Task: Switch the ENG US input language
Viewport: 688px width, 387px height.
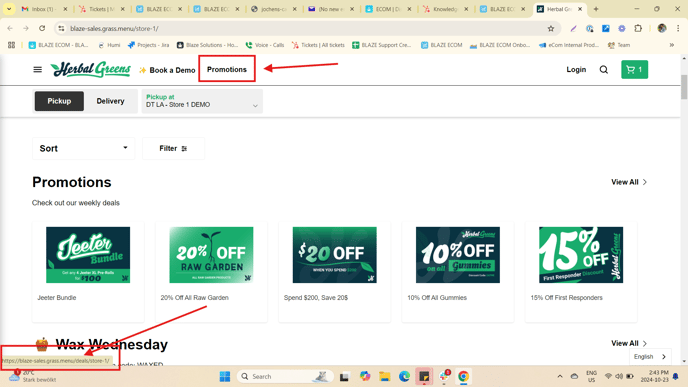Action: [x=591, y=376]
